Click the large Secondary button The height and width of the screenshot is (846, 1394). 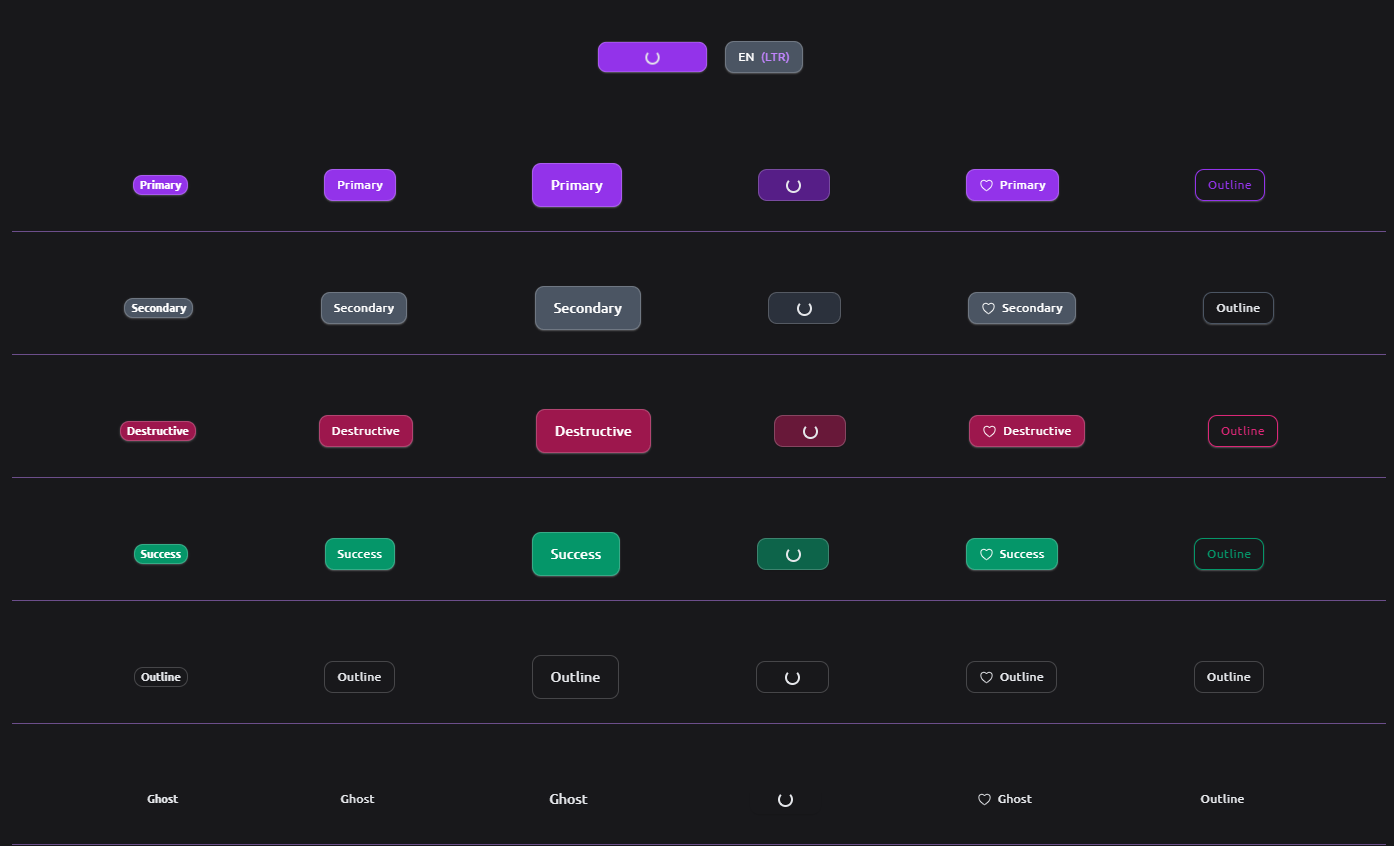[587, 308]
